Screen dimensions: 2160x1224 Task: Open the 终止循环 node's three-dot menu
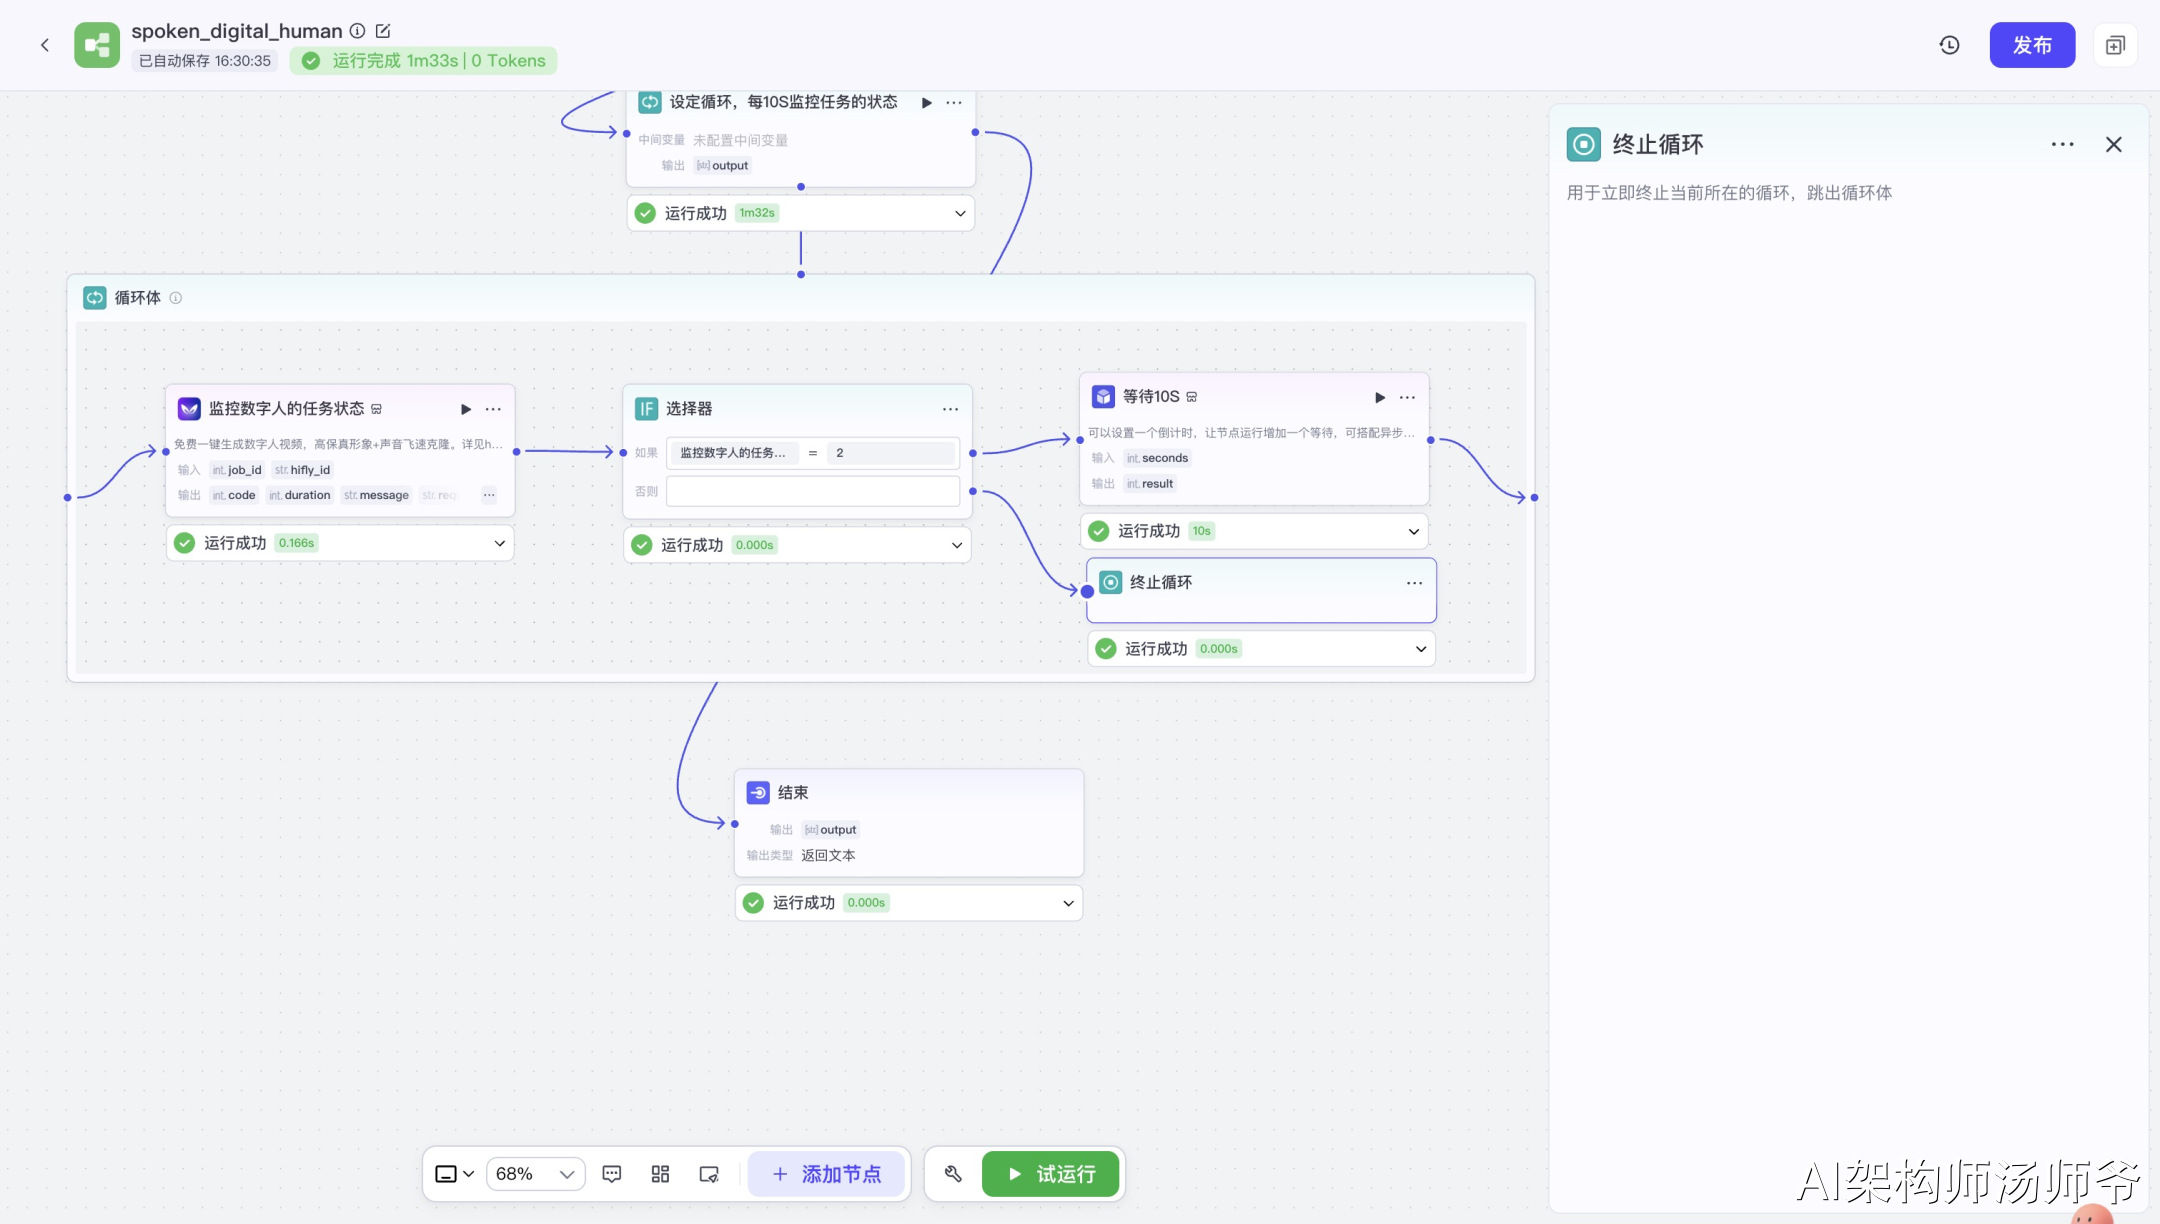[x=1414, y=583]
